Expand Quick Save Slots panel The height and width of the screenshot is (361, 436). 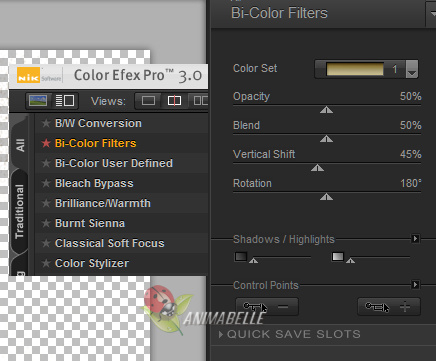[290, 334]
